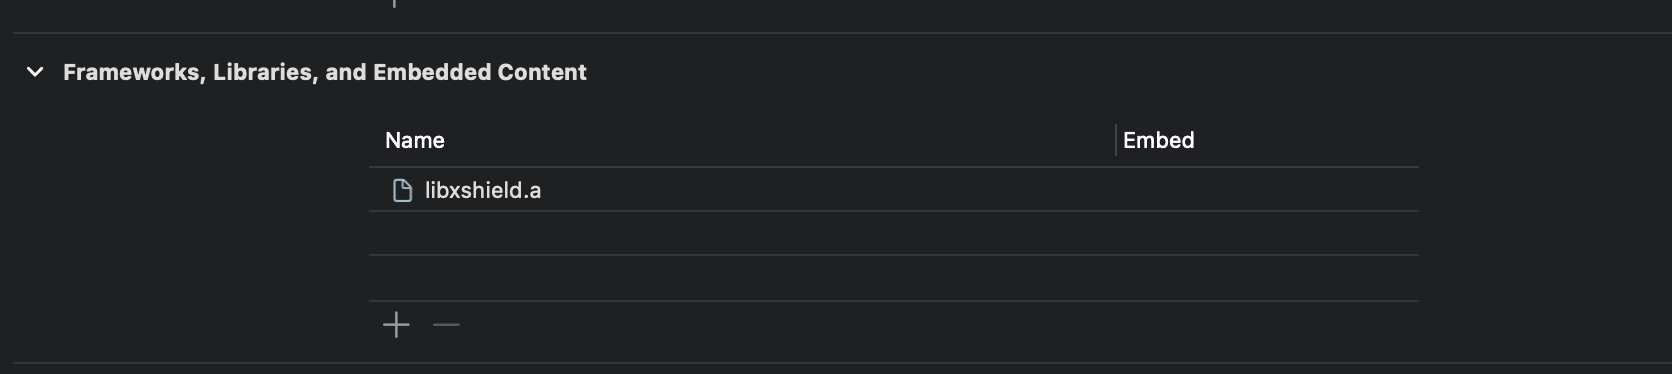
Task: Collapse the Frameworks, Libraries, and Embedded Content section
Action: pos(35,72)
